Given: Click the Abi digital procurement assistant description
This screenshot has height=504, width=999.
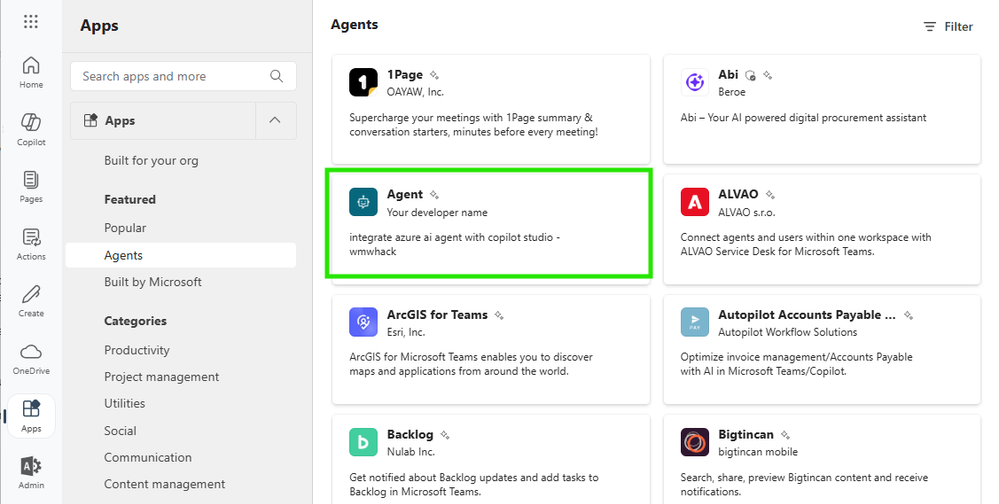Looking at the screenshot, I should pyautogui.click(x=803, y=118).
